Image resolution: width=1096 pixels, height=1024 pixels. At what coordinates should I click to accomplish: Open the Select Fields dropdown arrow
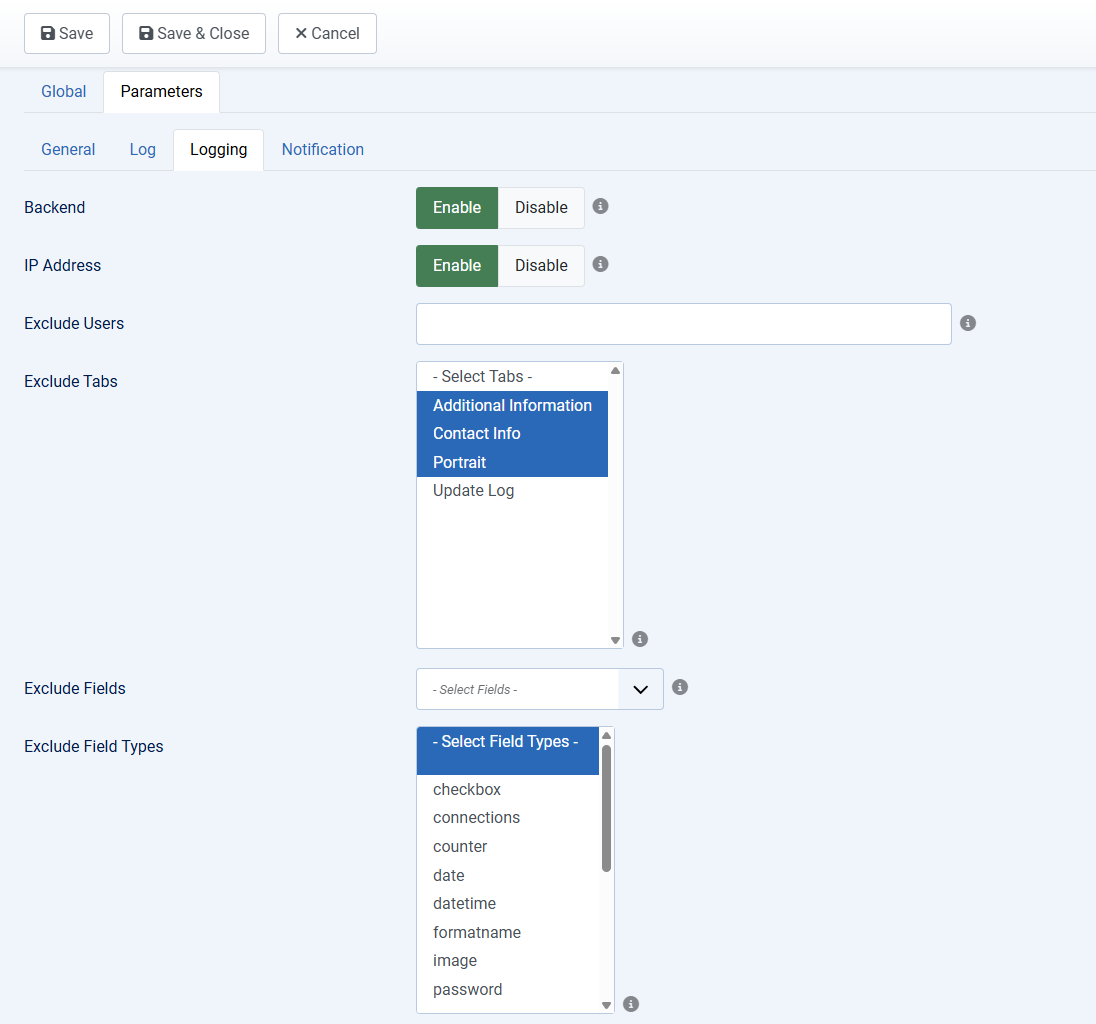[x=640, y=689]
